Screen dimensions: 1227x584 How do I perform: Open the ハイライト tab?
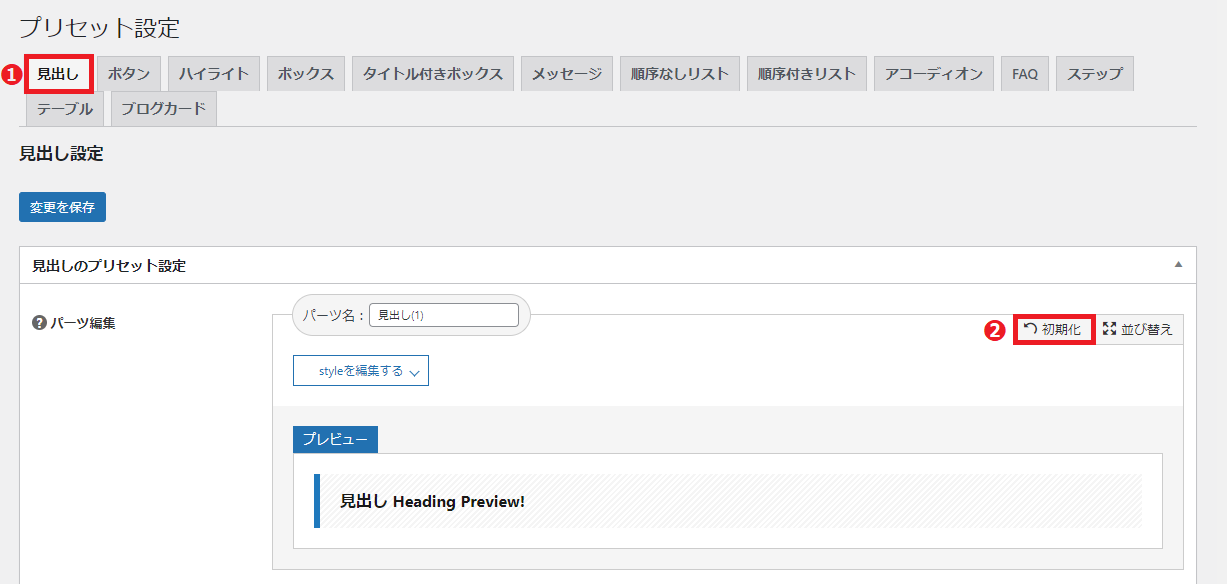tap(214, 74)
